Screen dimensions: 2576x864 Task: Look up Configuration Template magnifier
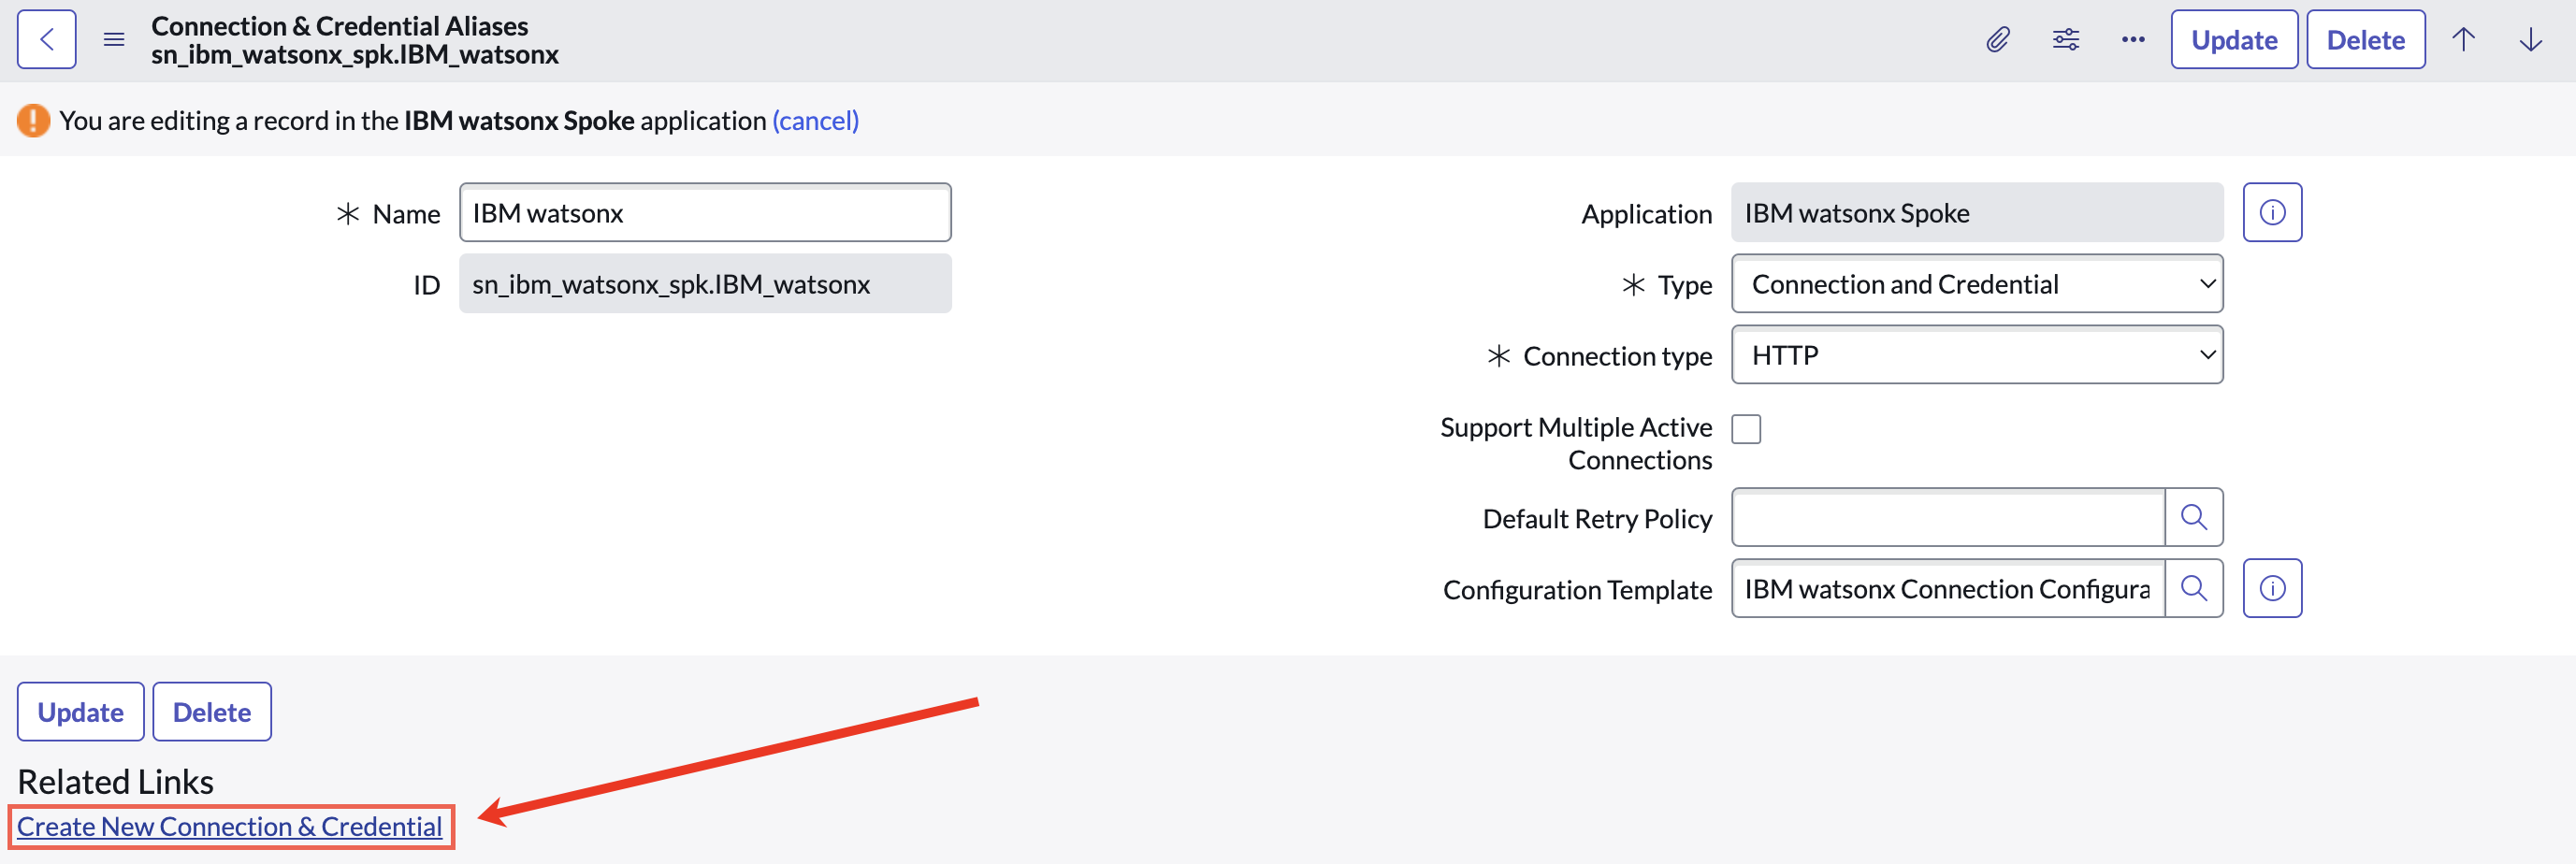pyautogui.click(x=2194, y=589)
